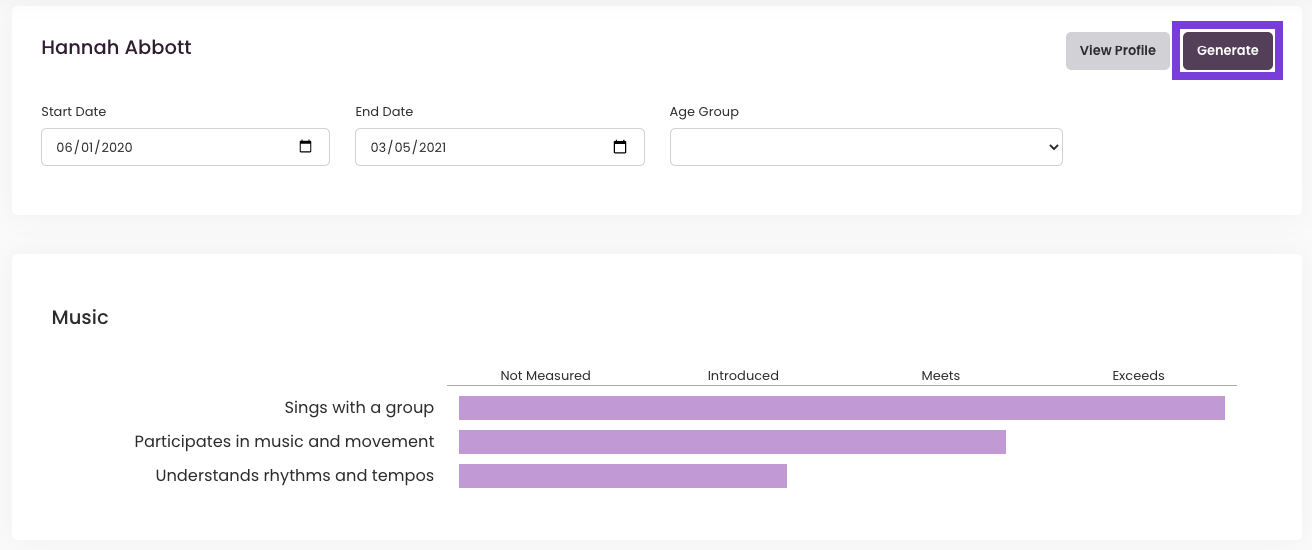Click the 'Music' section heading
The width and height of the screenshot is (1312, 550).
coord(80,317)
